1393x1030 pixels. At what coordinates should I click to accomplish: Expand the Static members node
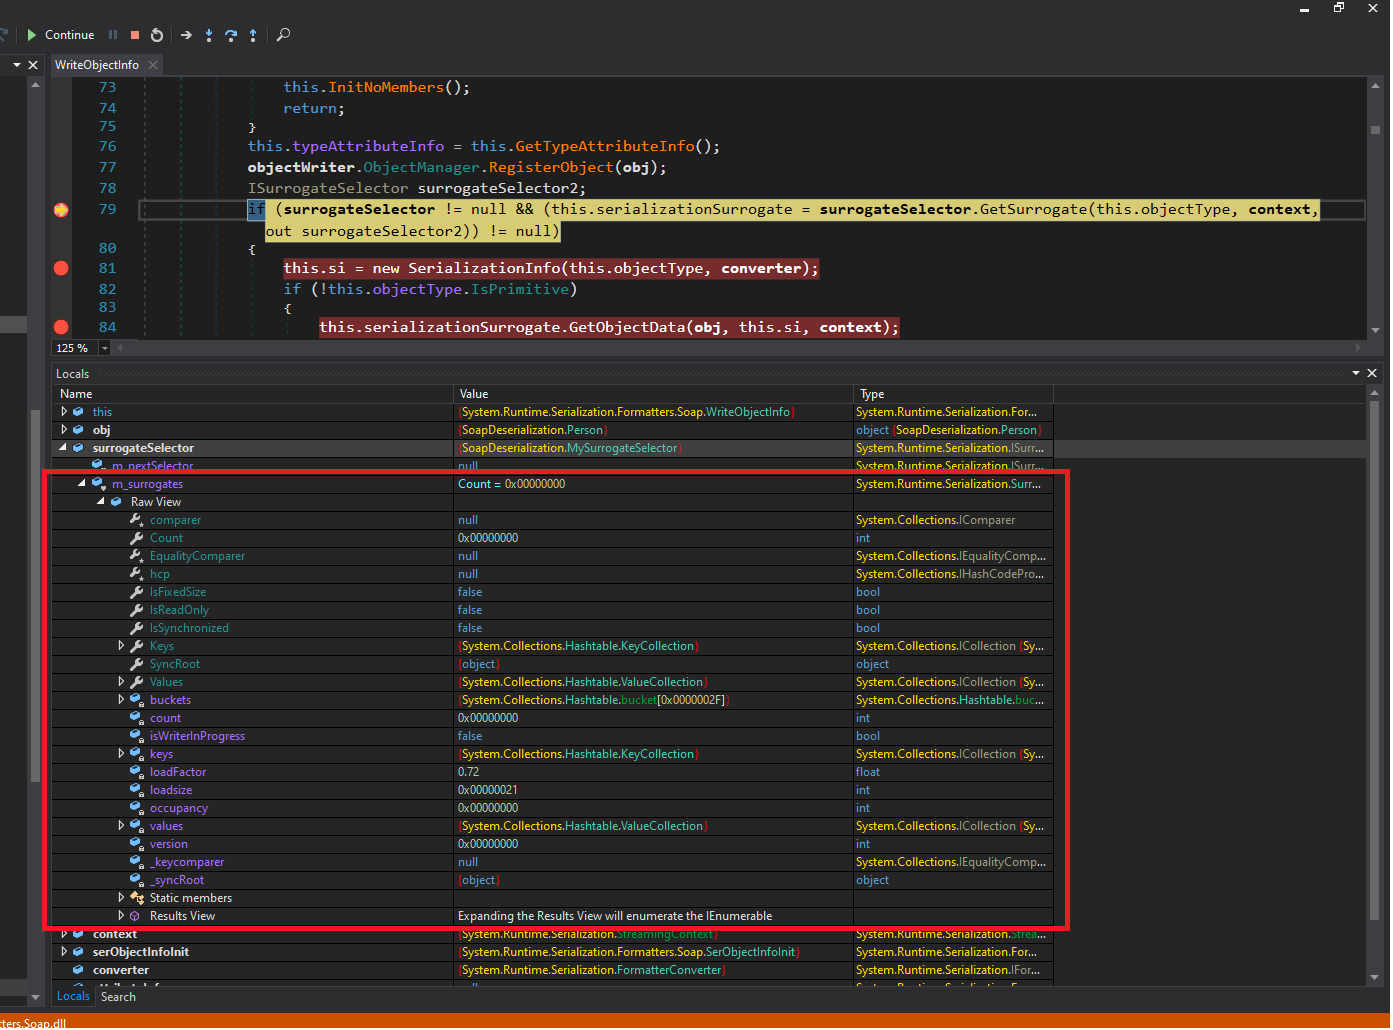click(121, 897)
